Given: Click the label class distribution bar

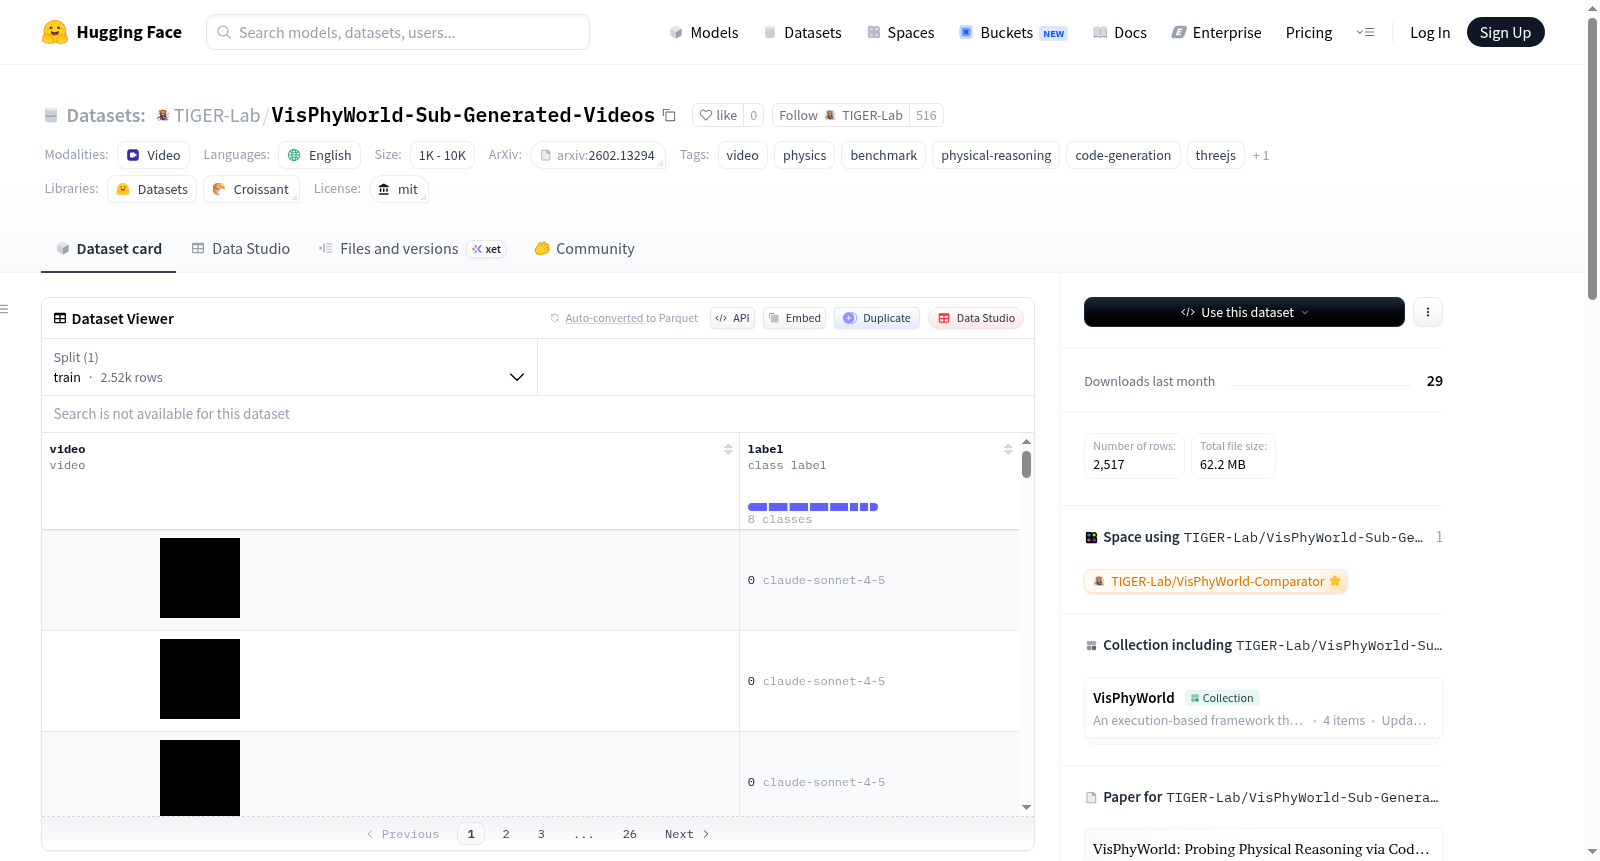Looking at the screenshot, I should (x=813, y=507).
